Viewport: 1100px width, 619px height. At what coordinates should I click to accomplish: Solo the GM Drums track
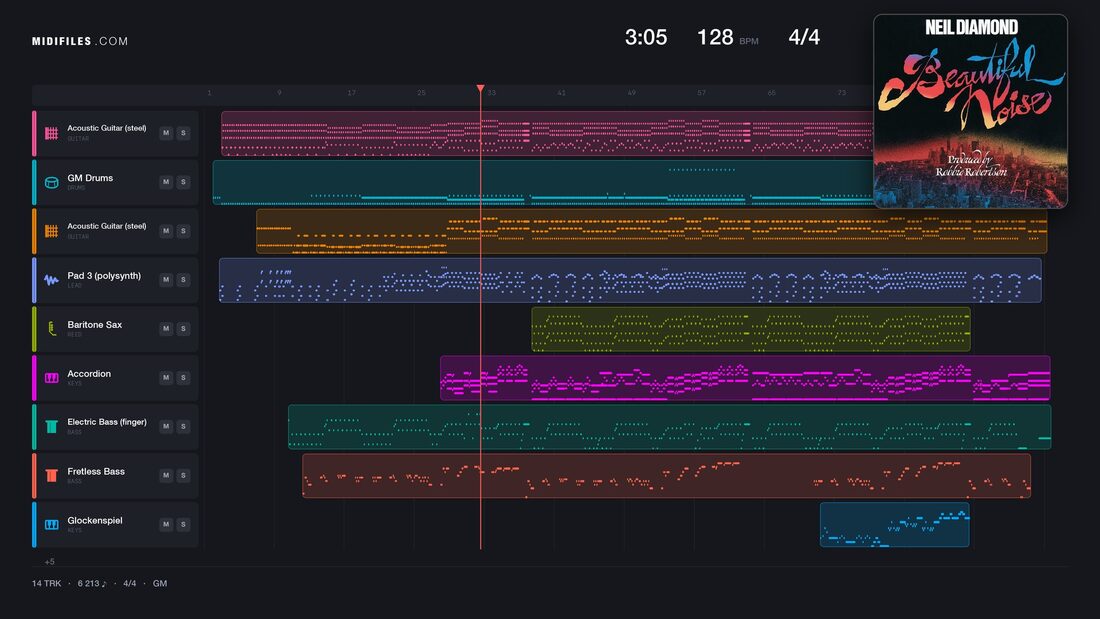click(x=183, y=182)
